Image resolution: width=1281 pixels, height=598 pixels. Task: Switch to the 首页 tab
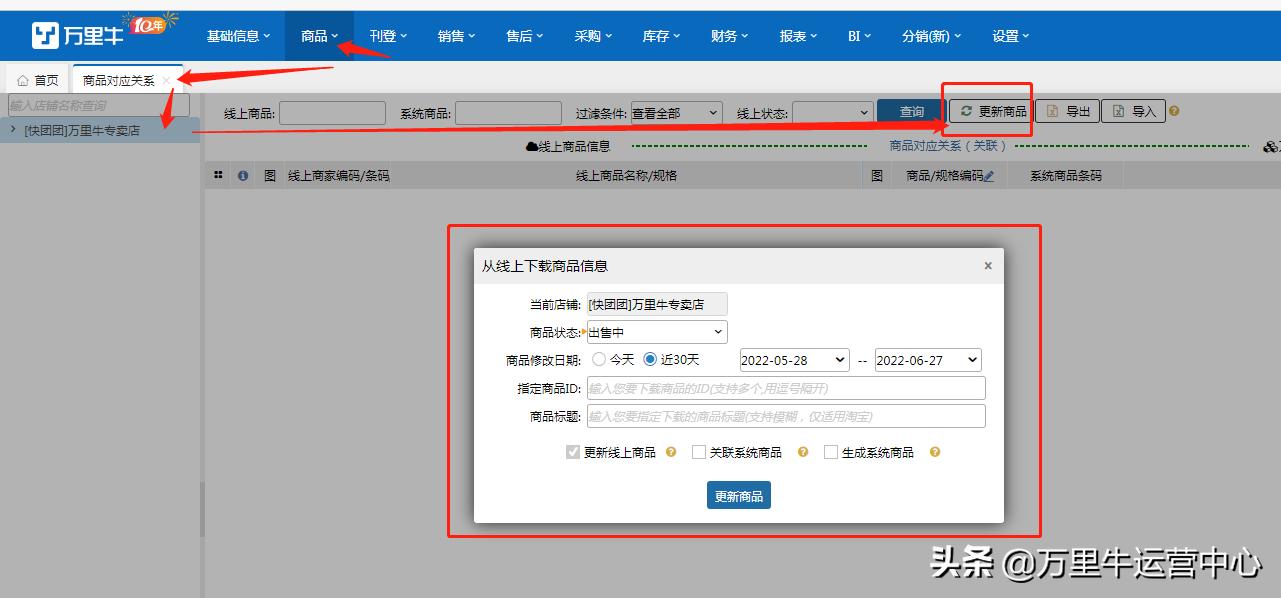[38, 78]
